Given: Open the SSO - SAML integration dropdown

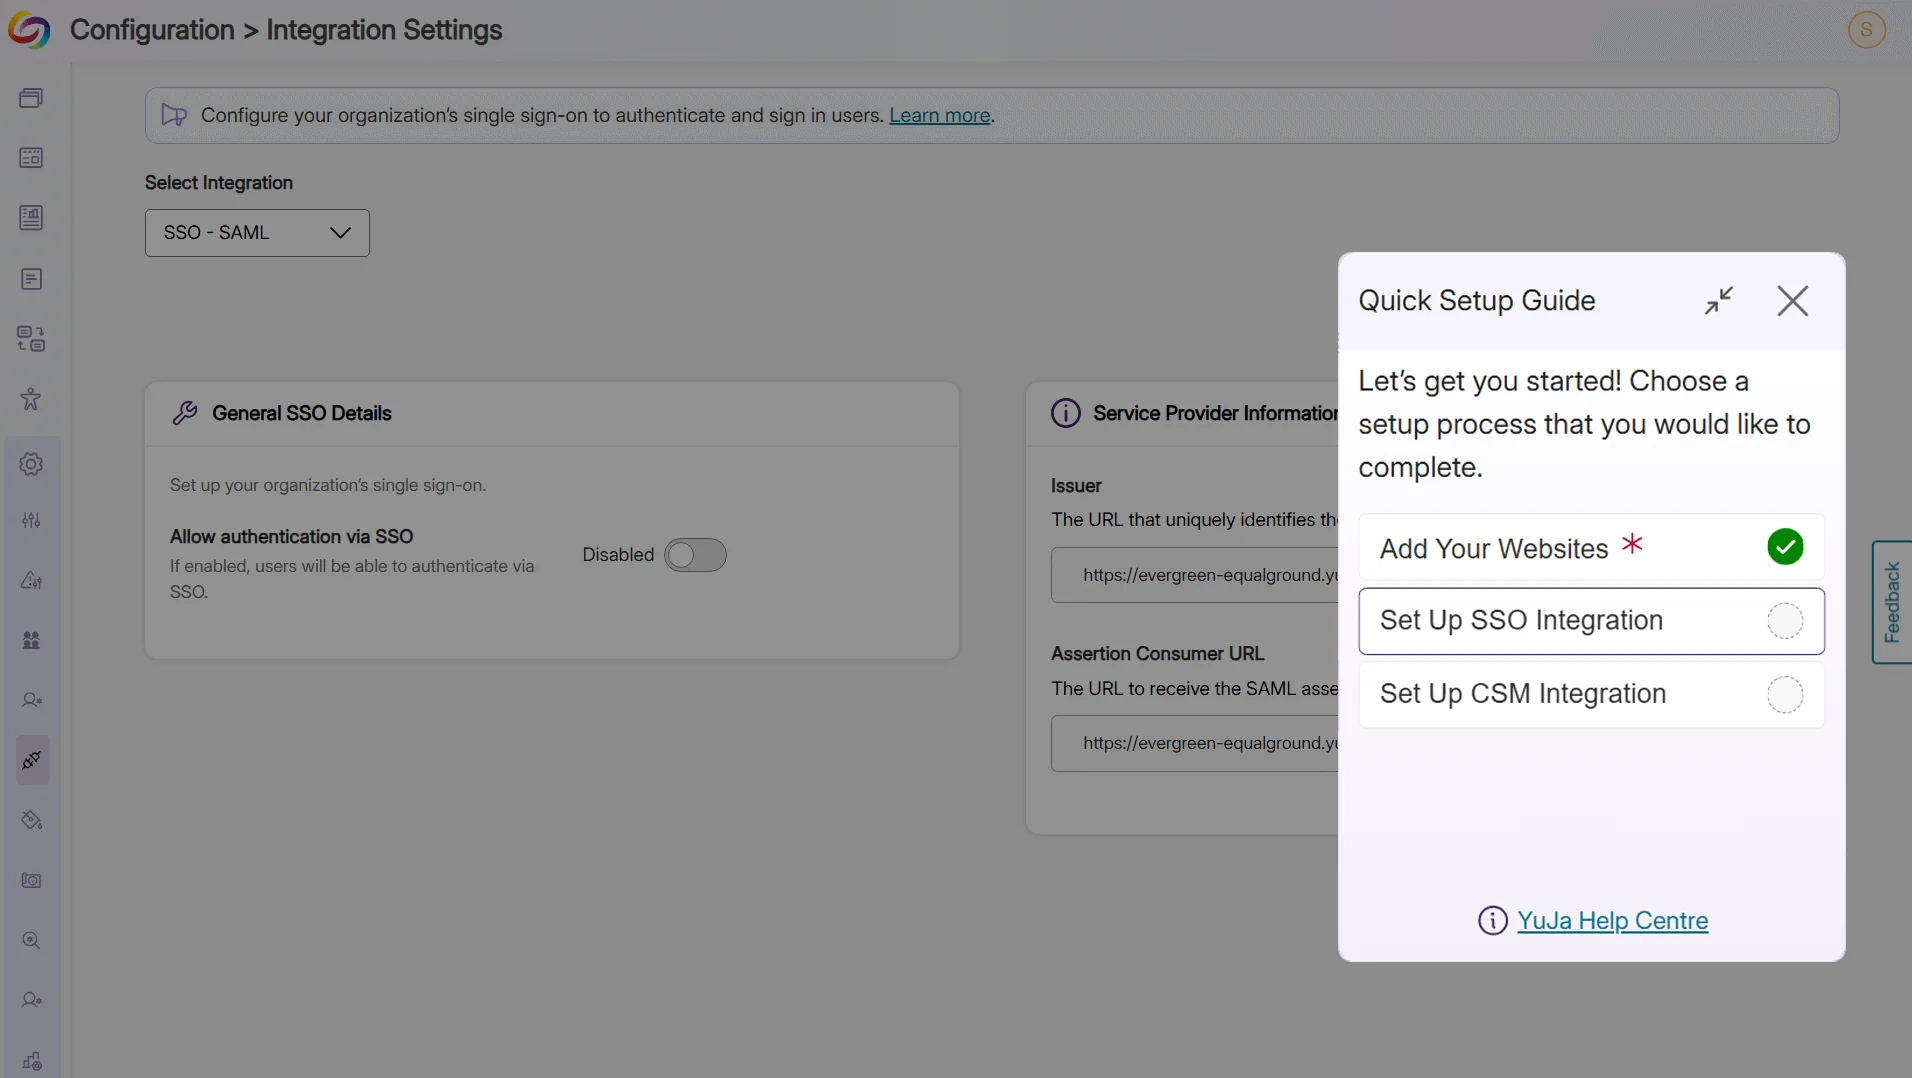Looking at the screenshot, I should [257, 232].
